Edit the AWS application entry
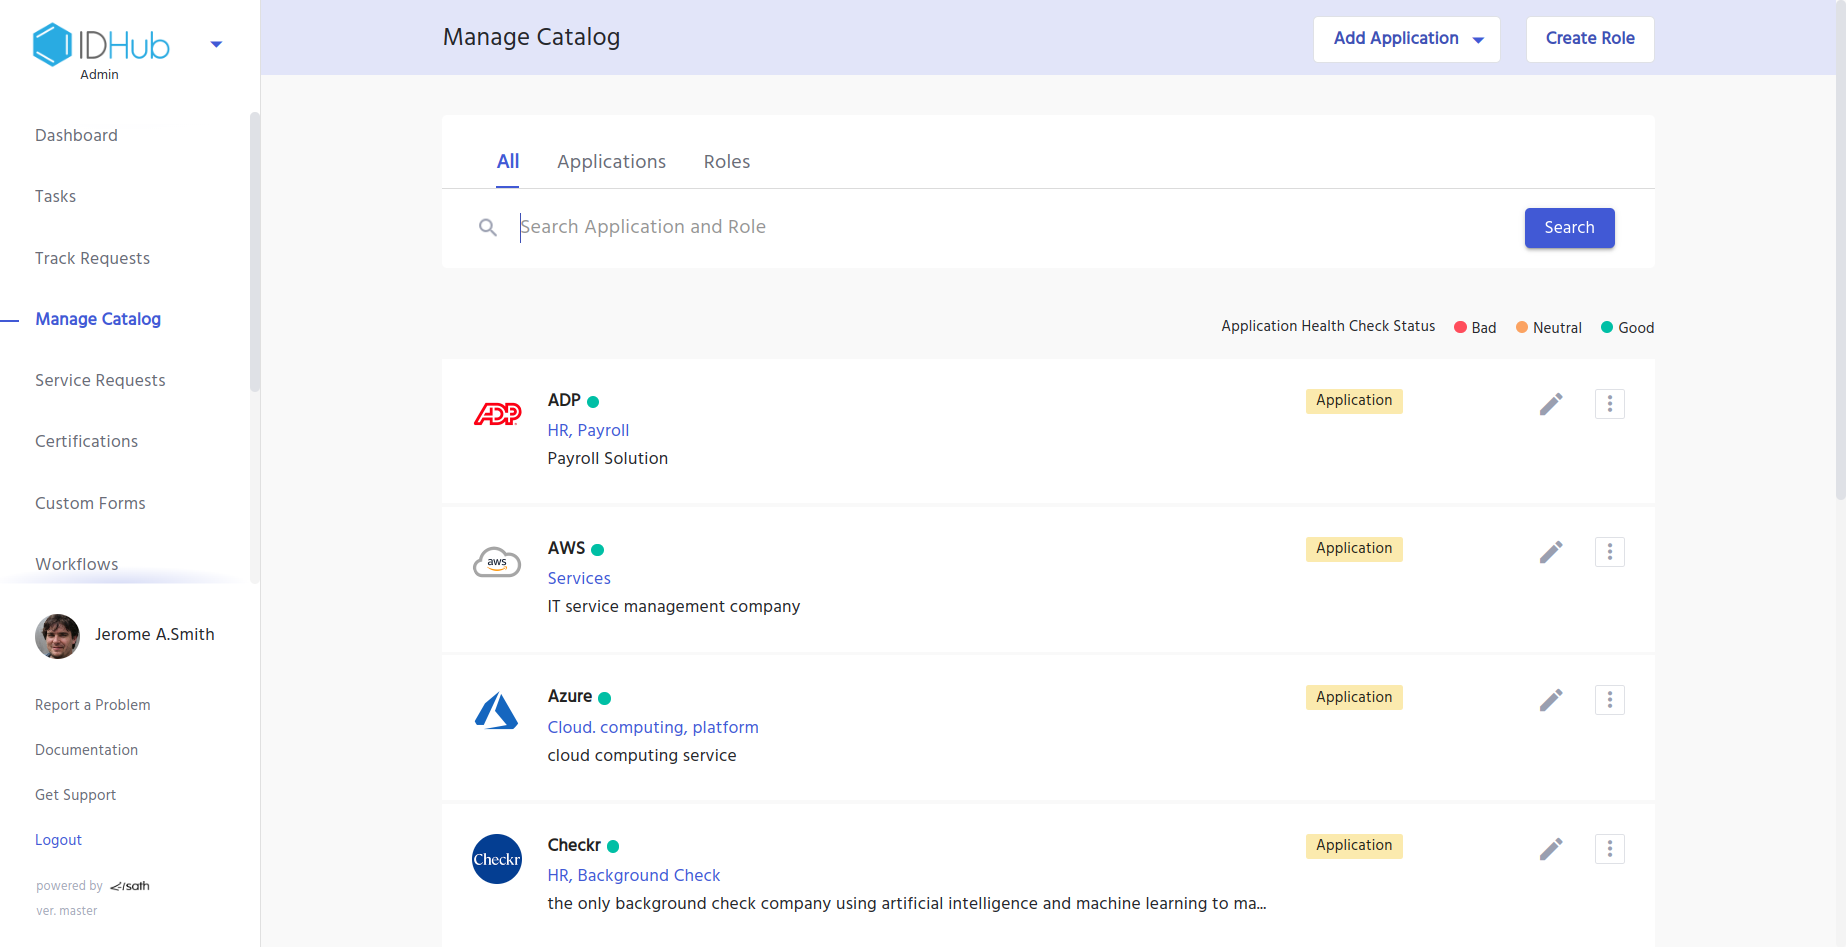Screen dimensions: 1846x947 click(1550, 552)
